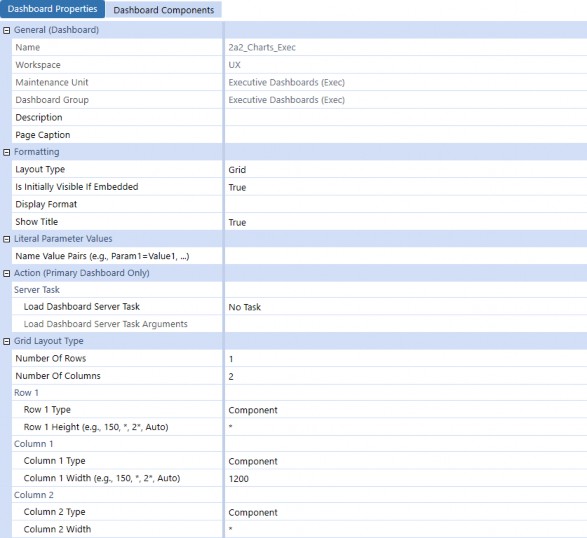Edit the Display Format value field

(x=406, y=204)
